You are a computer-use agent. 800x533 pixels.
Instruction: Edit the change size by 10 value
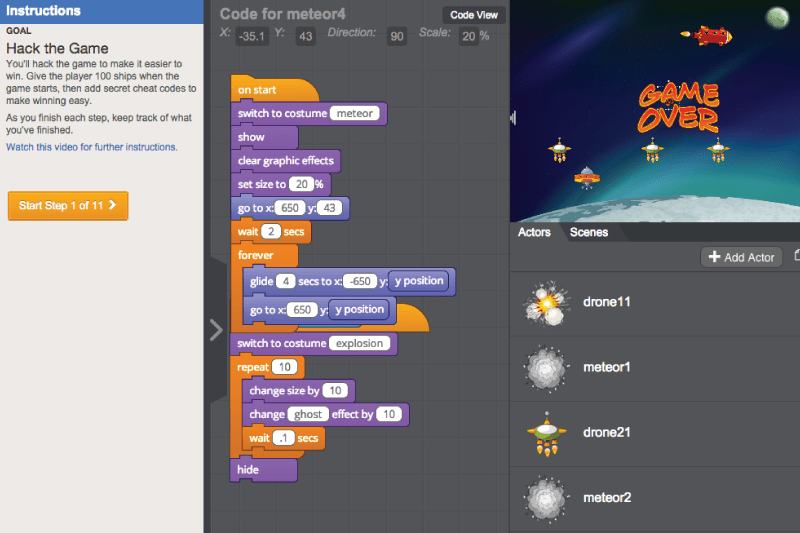pyautogui.click(x=335, y=391)
